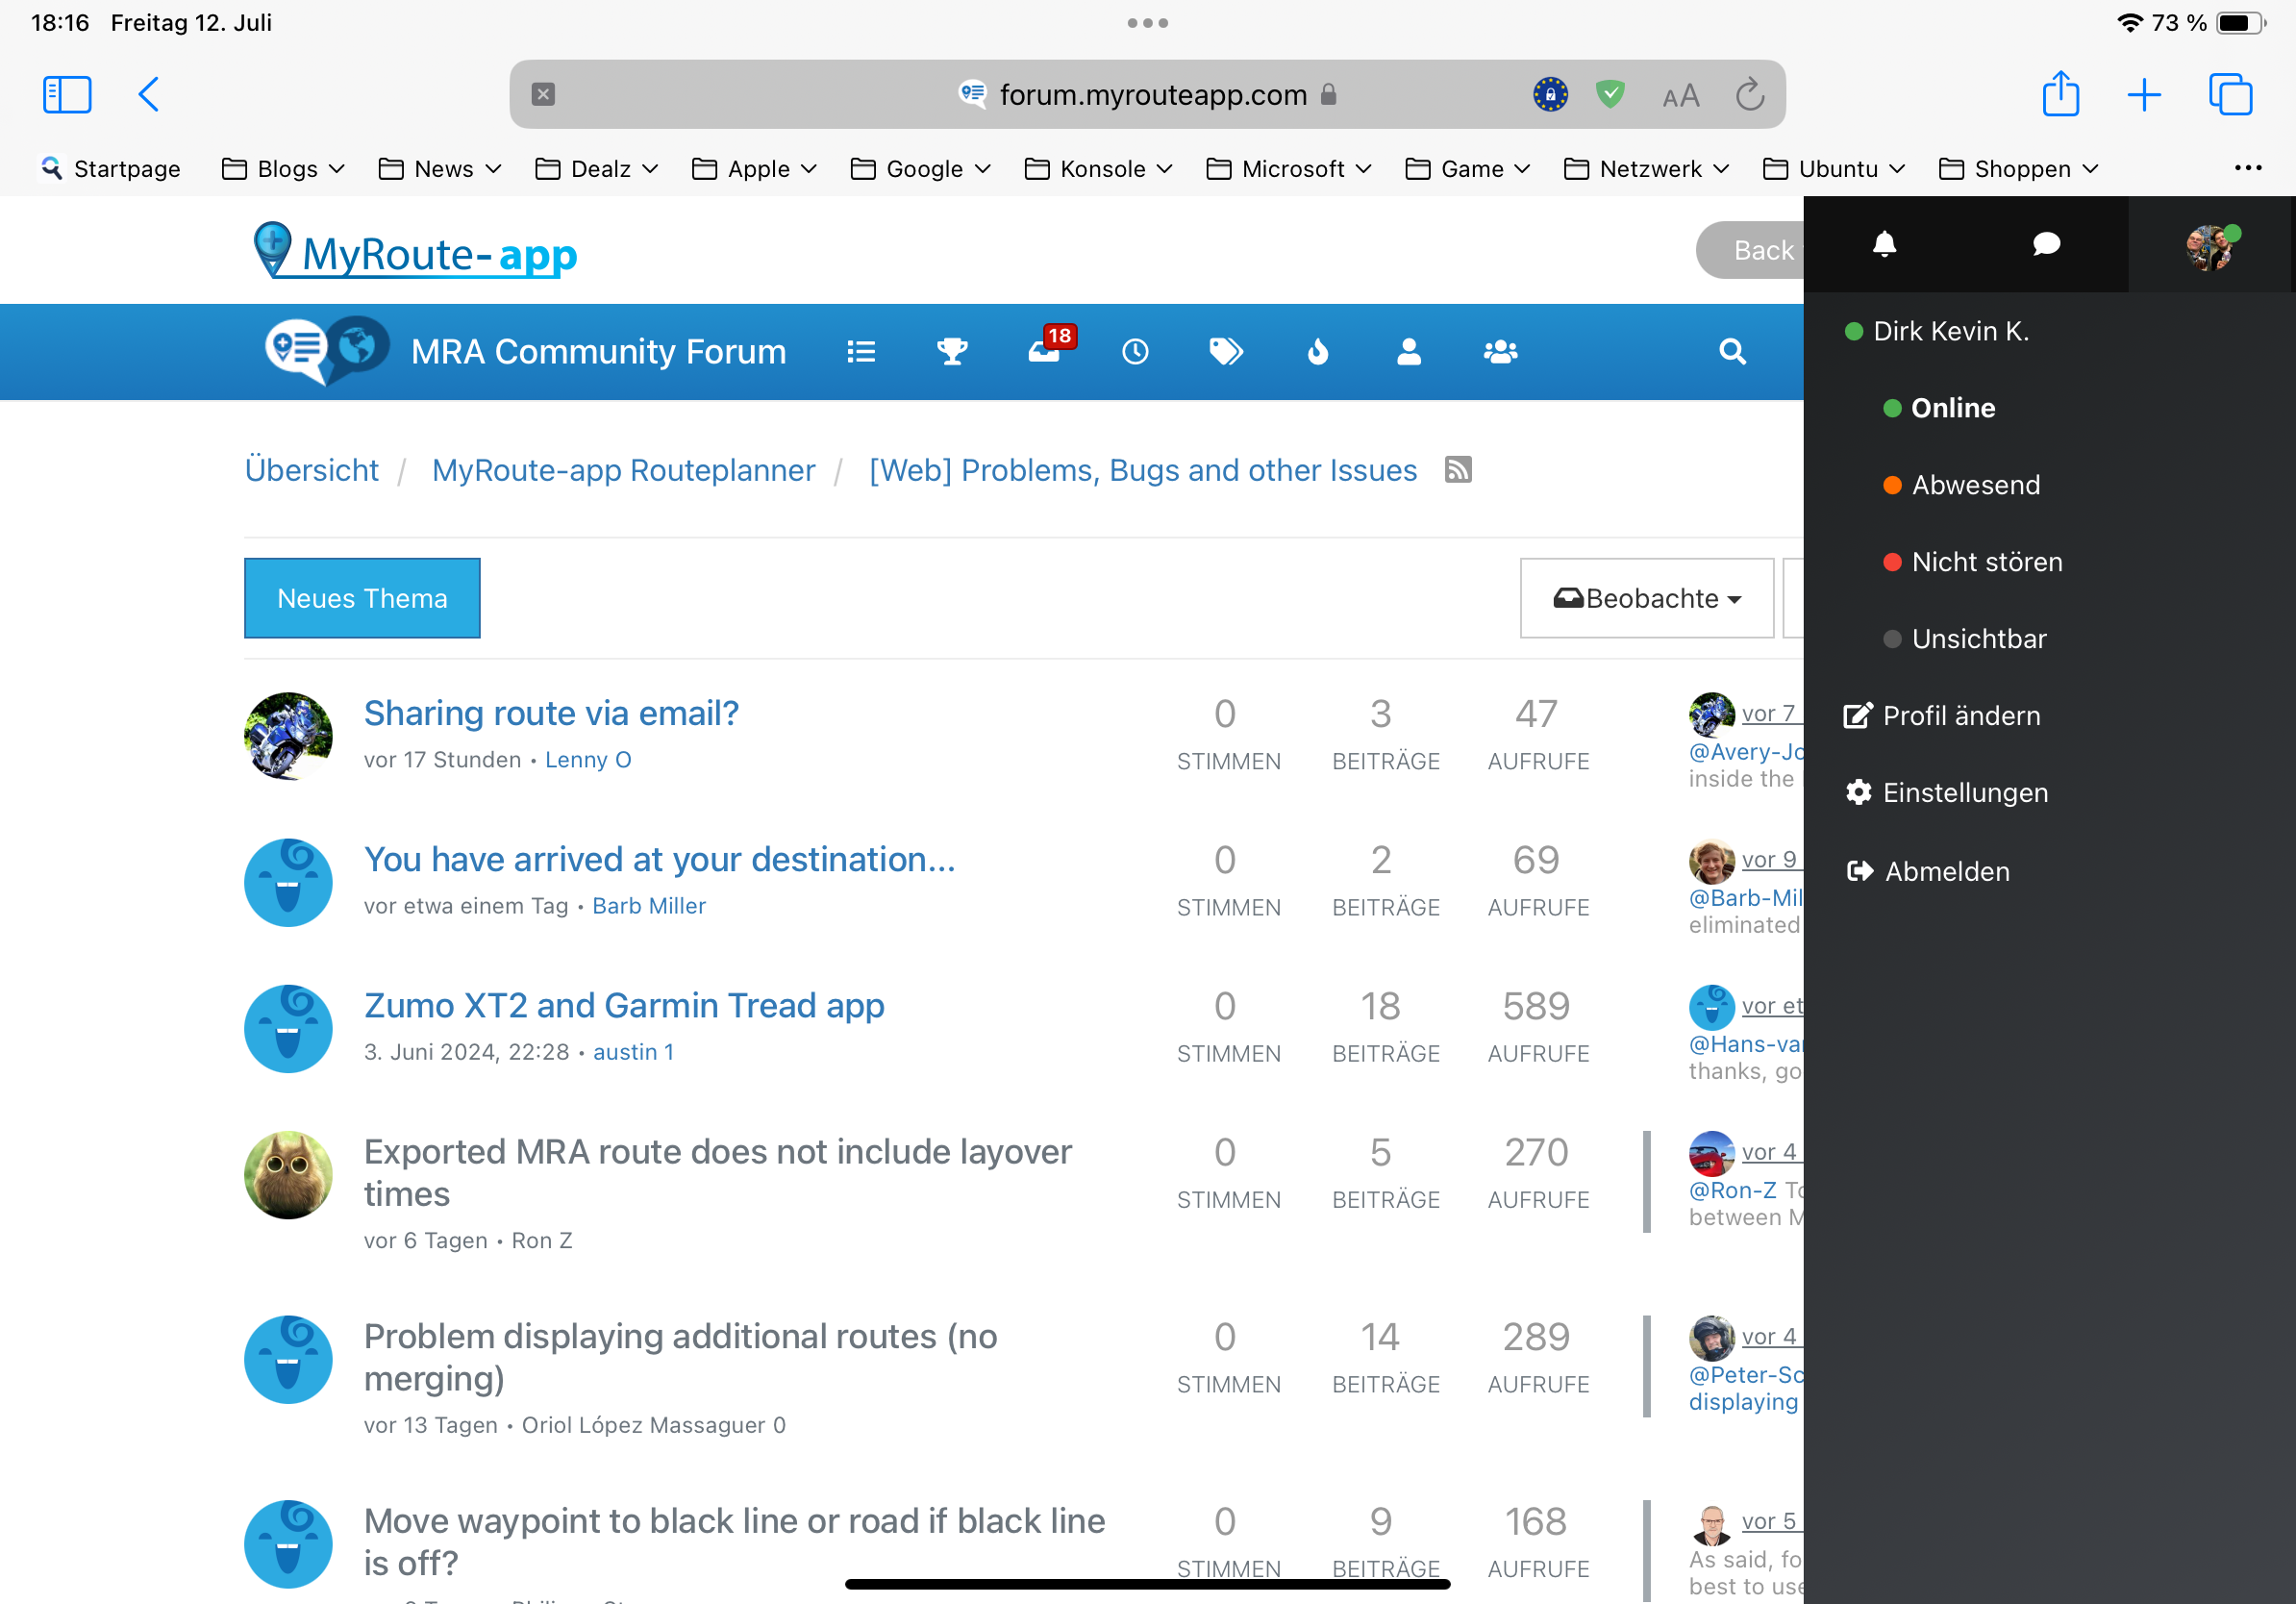This screenshot has height=1604, width=2296.
Task: Choose Abmelden to log out
Action: point(1927,871)
